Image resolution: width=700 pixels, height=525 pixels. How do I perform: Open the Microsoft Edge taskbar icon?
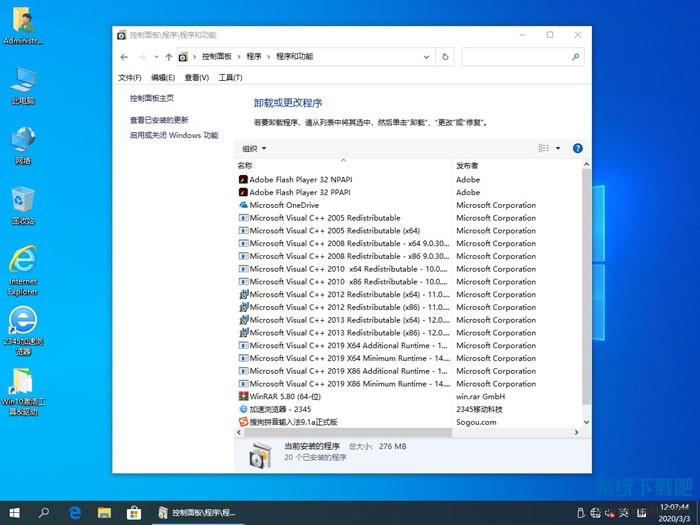[74, 512]
